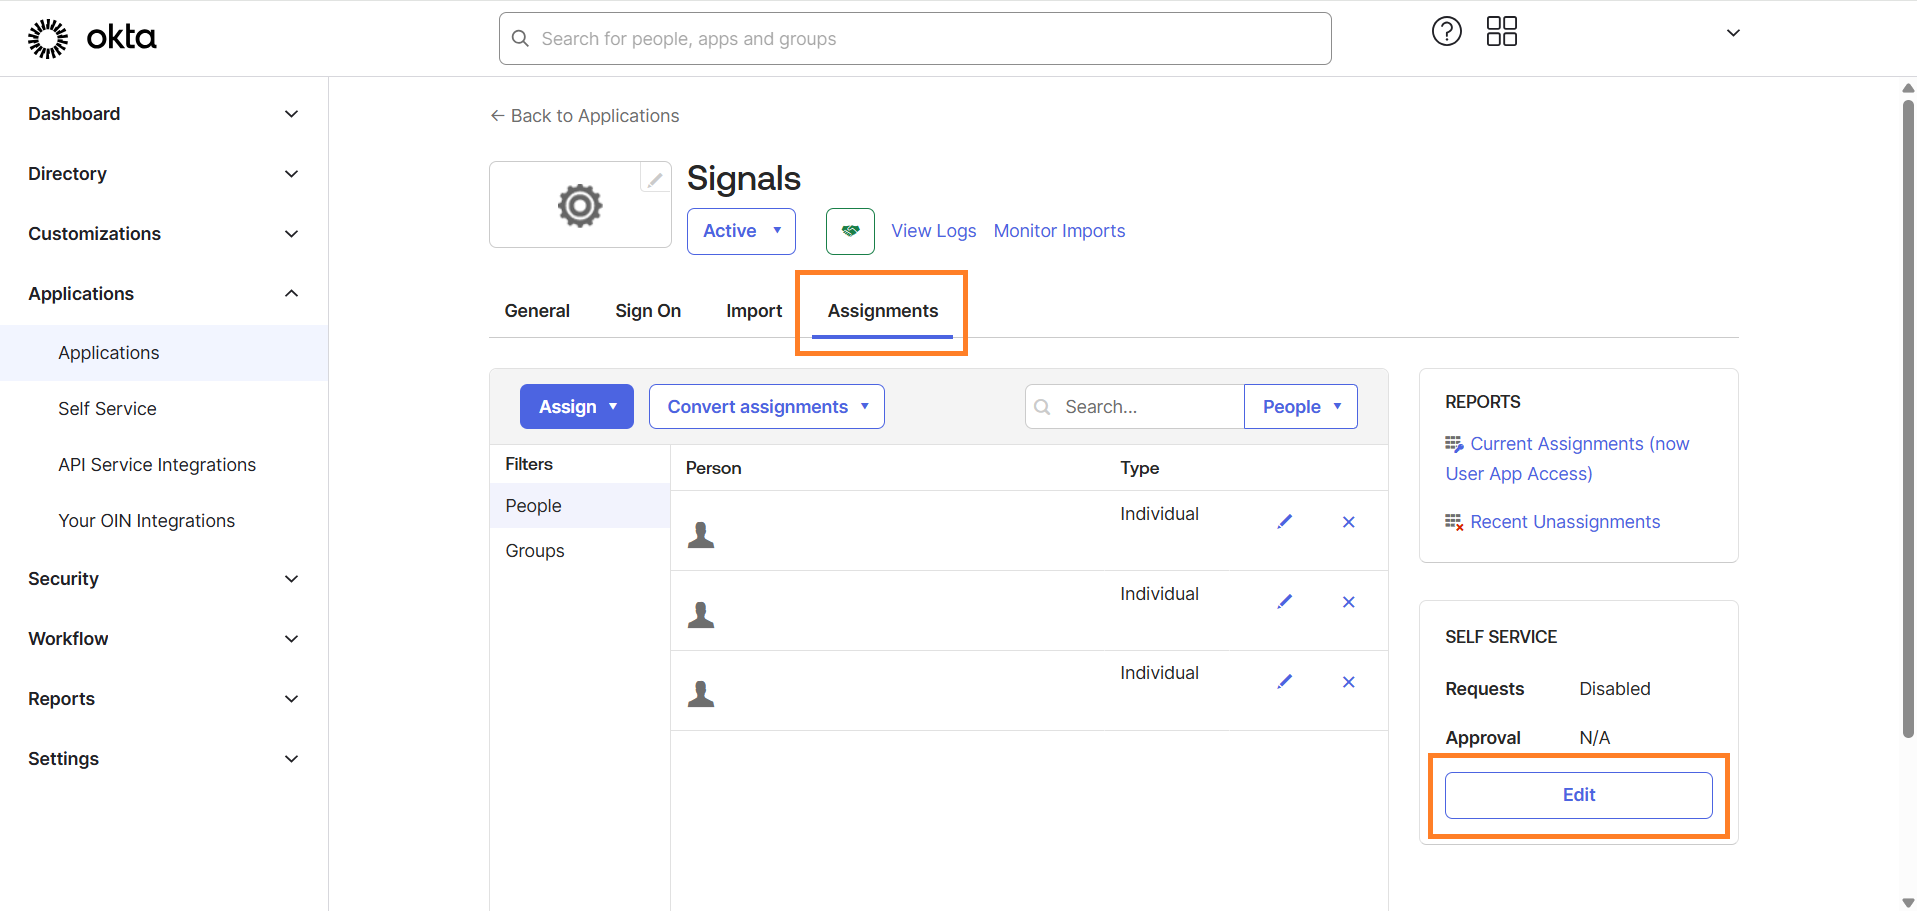
Task: Expand the Reports menu section
Action: [164, 699]
